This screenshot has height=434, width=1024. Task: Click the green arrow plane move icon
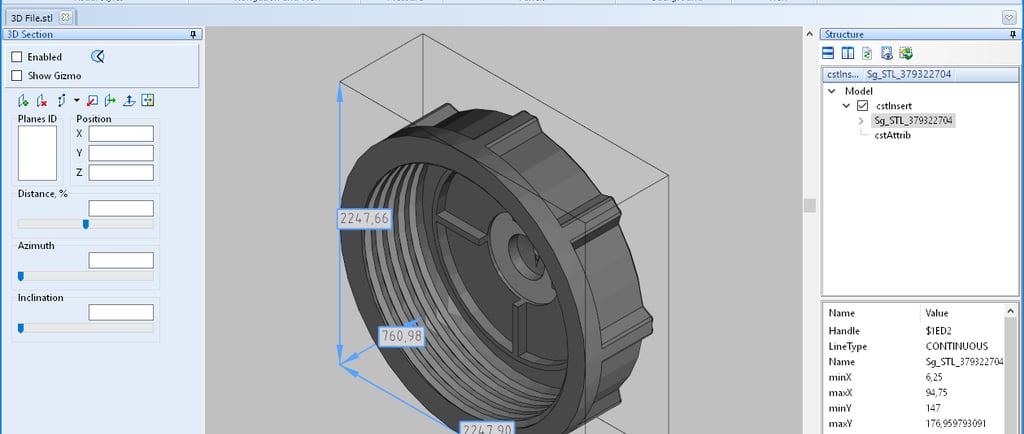(x=110, y=101)
